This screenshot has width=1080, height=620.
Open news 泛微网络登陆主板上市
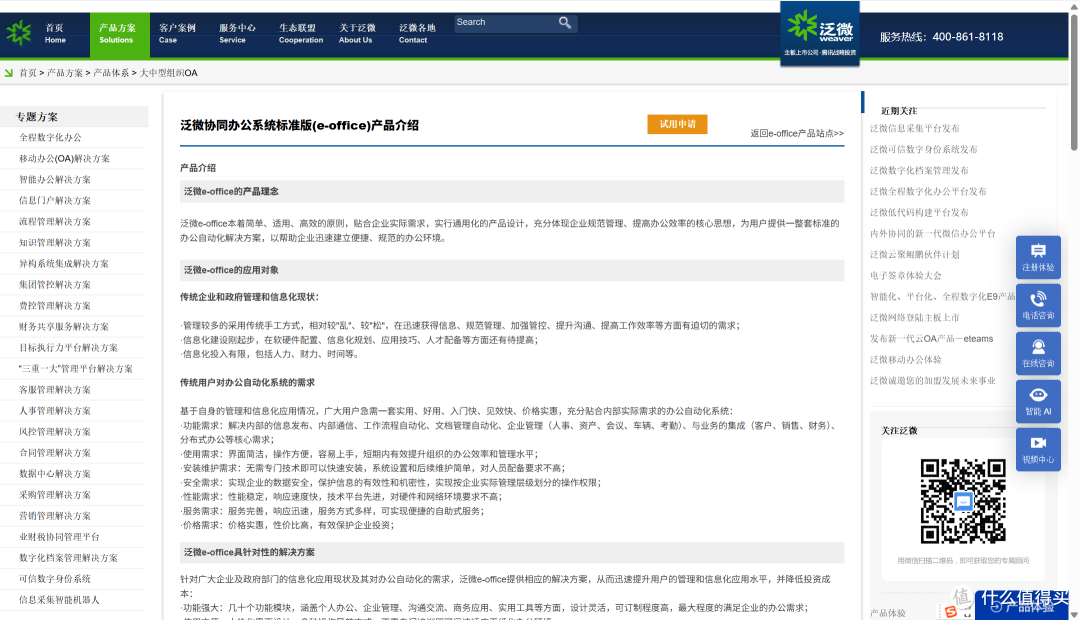point(915,318)
